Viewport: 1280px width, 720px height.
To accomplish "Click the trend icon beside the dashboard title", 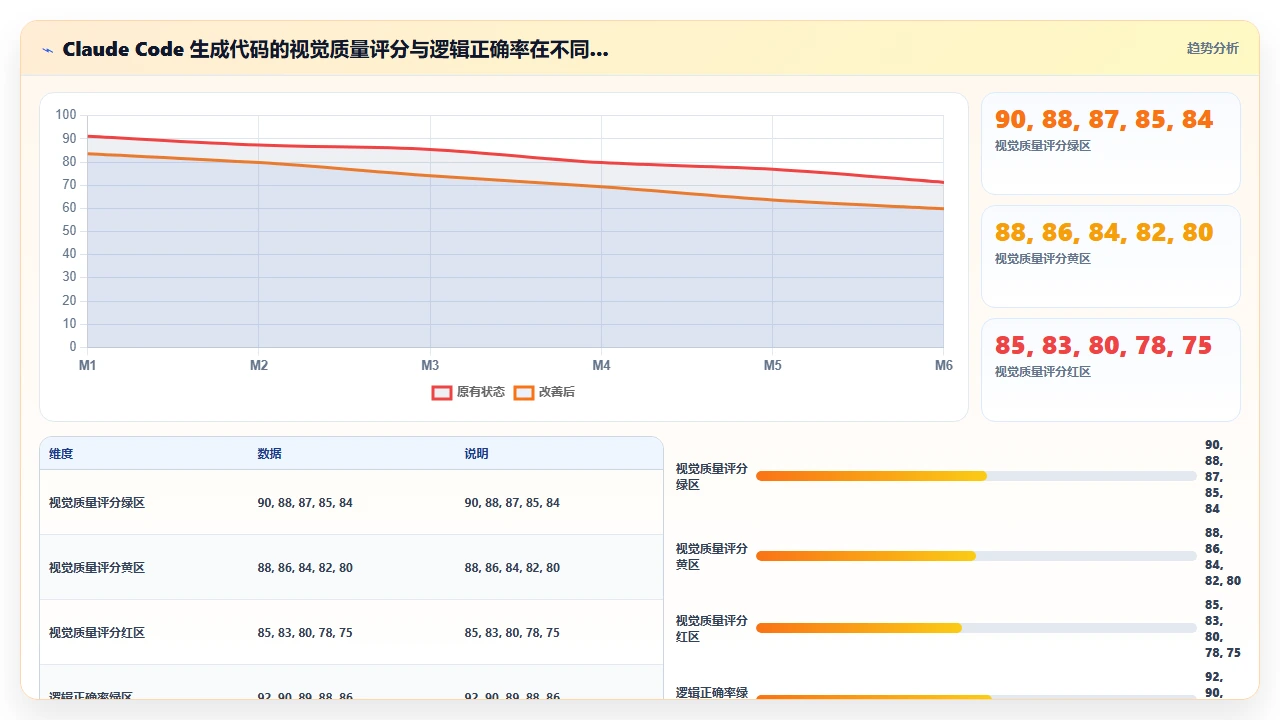I will [48, 50].
